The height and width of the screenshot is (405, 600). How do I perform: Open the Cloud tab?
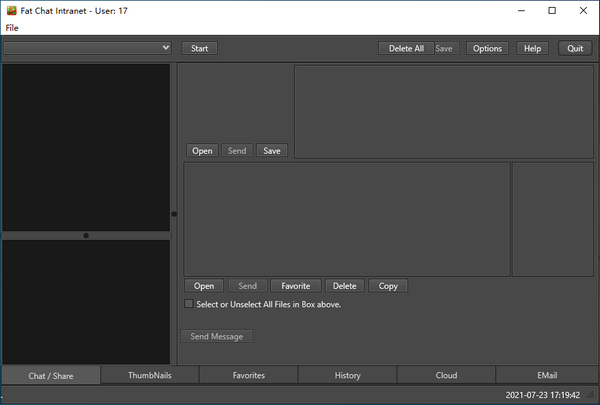pos(446,375)
